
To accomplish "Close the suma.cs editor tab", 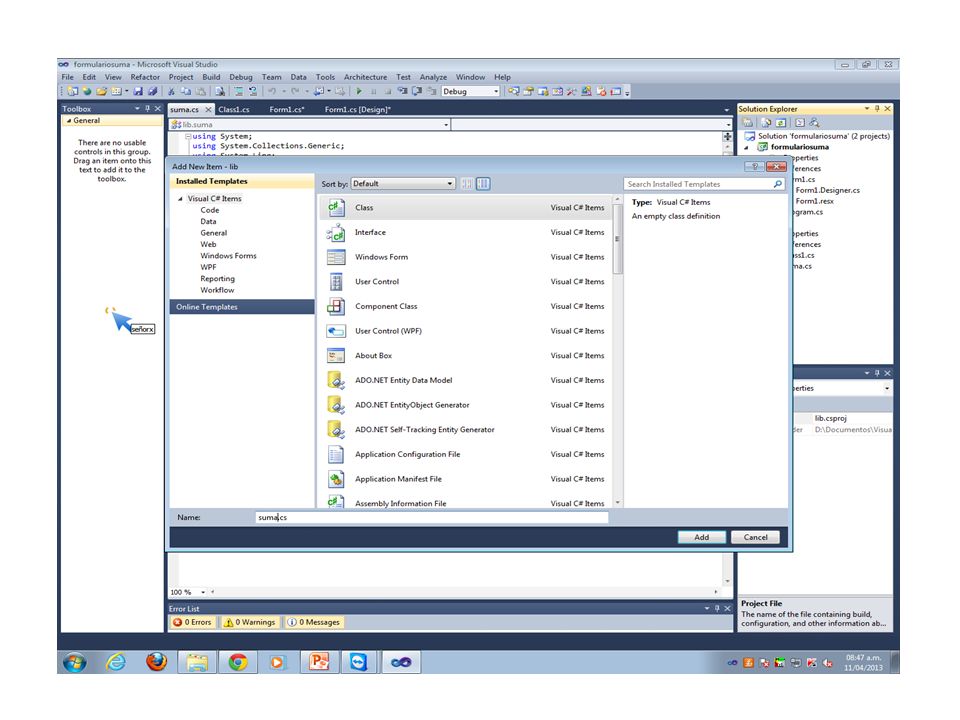I will pyautogui.click(x=208, y=110).
